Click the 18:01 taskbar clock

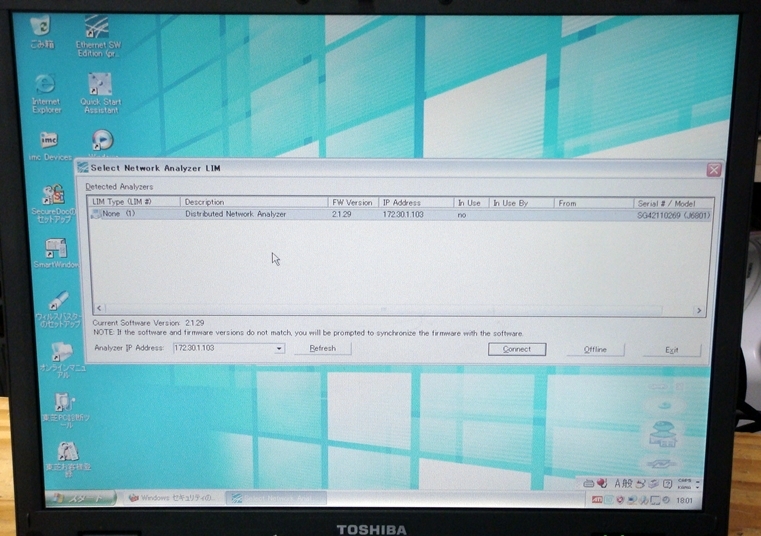pos(684,501)
